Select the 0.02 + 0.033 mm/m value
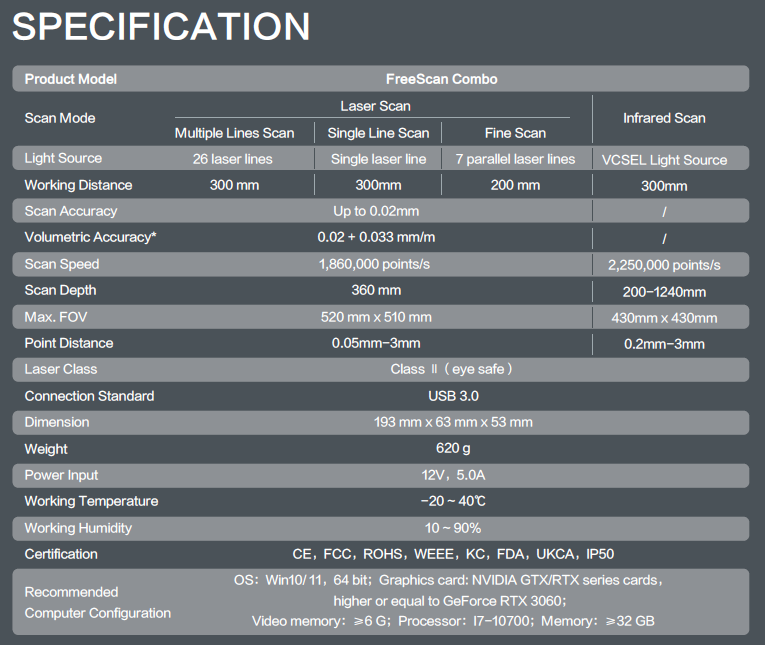 click(376, 237)
